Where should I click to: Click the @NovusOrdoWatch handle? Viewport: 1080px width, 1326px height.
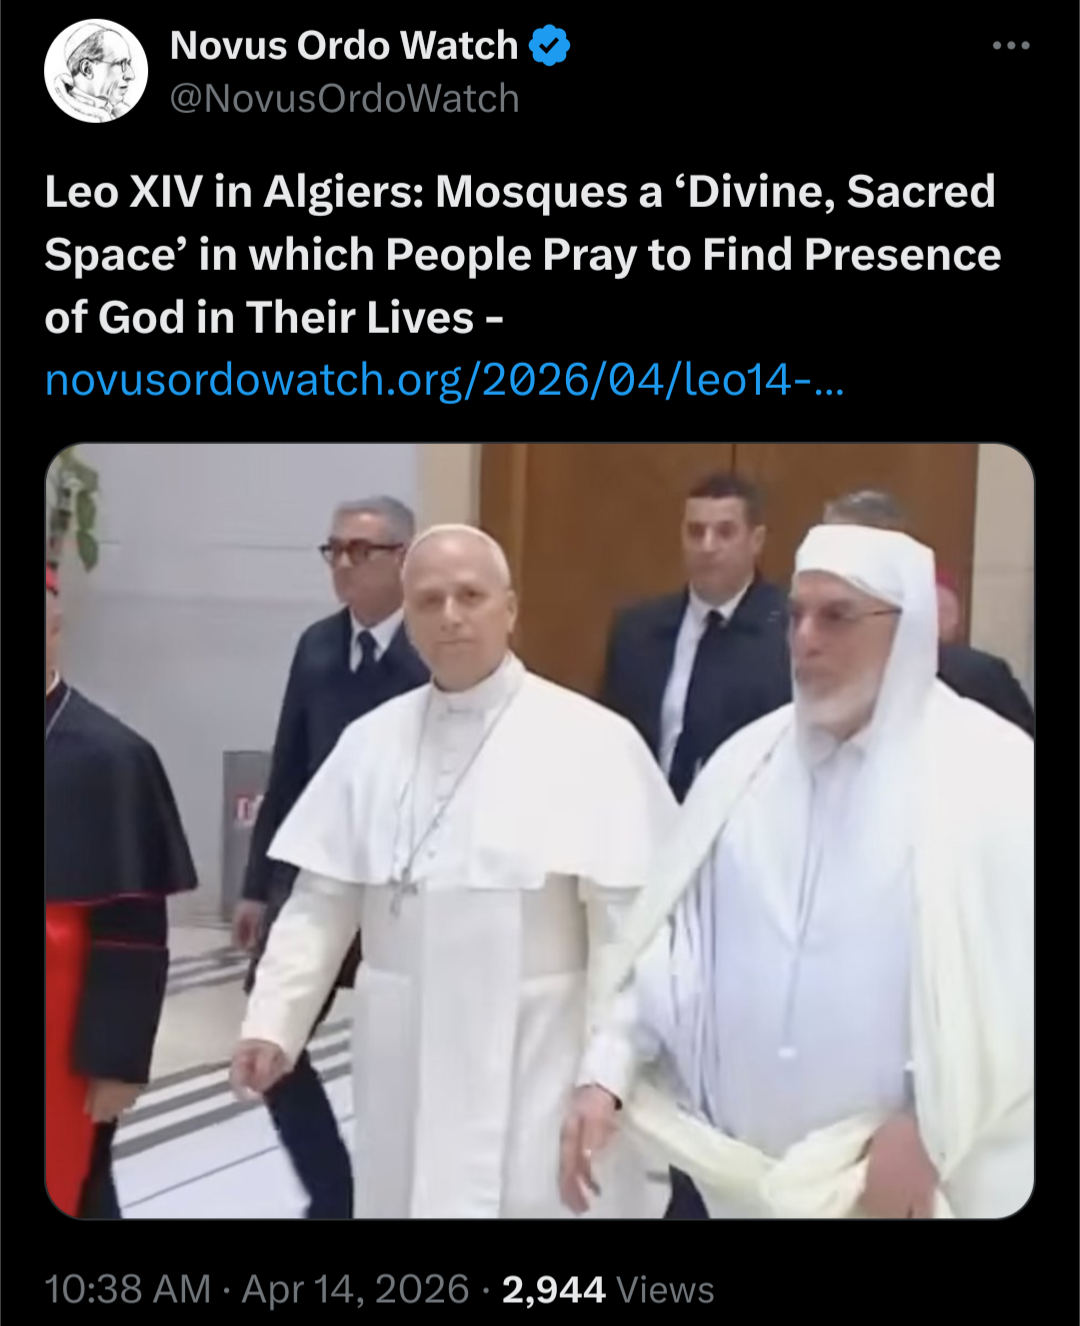(x=345, y=99)
